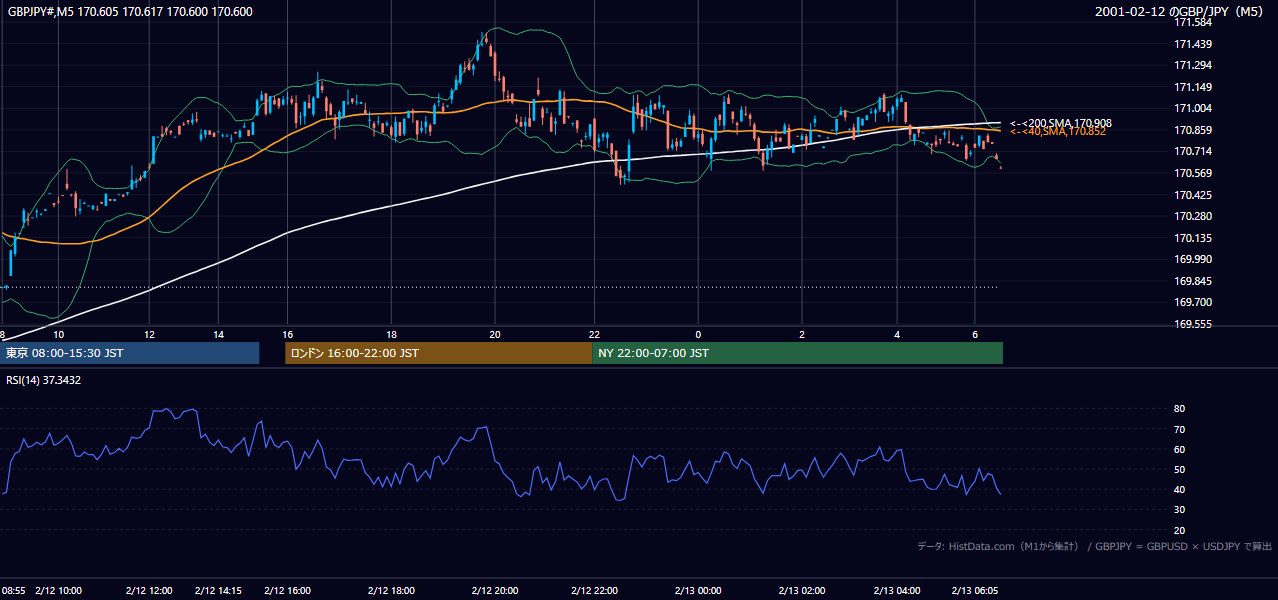Click the 2/13 06:05 bottom time label
The height and width of the screenshot is (600, 1278).
976,590
